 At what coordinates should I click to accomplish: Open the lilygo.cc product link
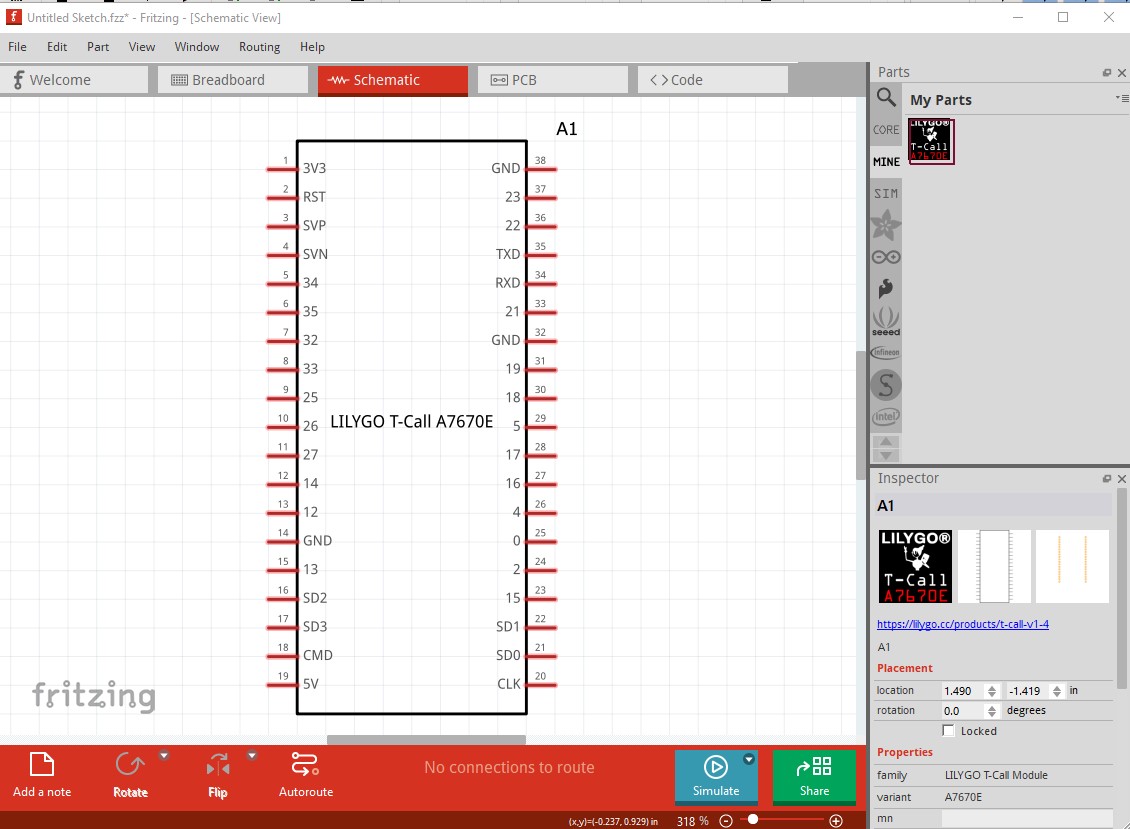(962, 624)
